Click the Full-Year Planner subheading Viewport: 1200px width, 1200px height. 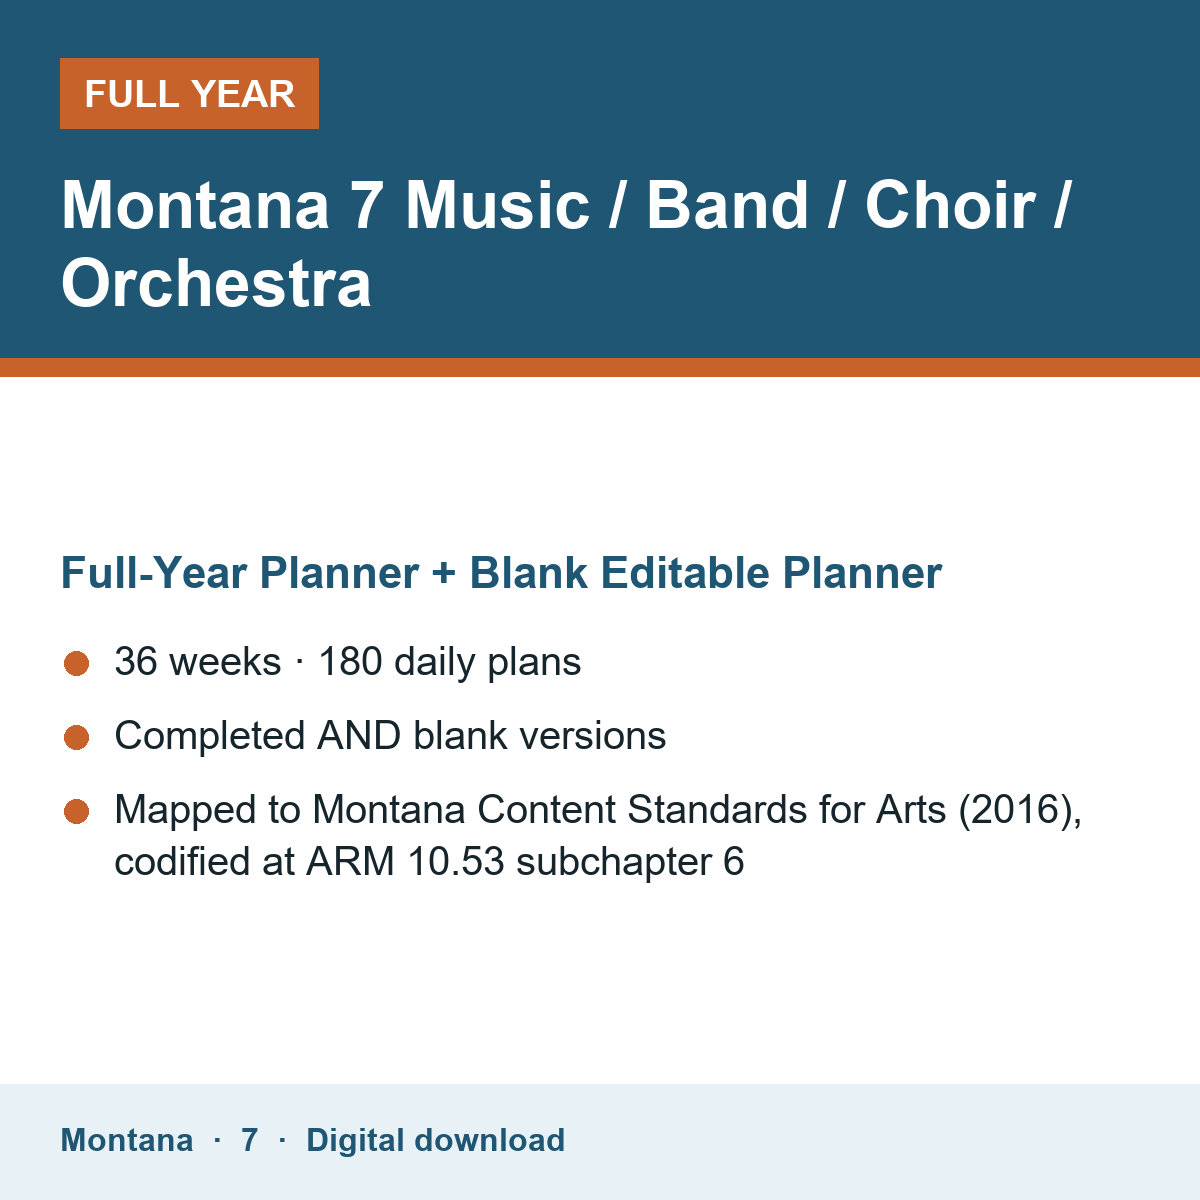tap(501, 573)
